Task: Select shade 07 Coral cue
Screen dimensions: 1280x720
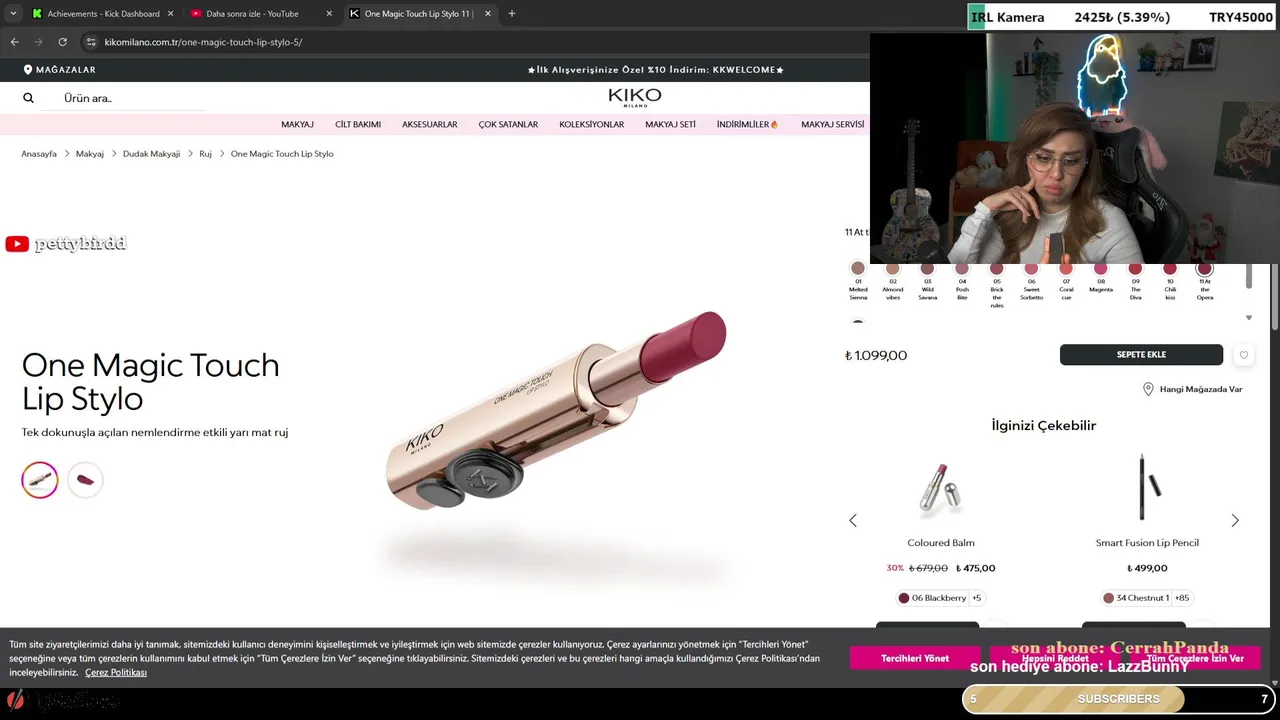Action: click(1066, 268)
